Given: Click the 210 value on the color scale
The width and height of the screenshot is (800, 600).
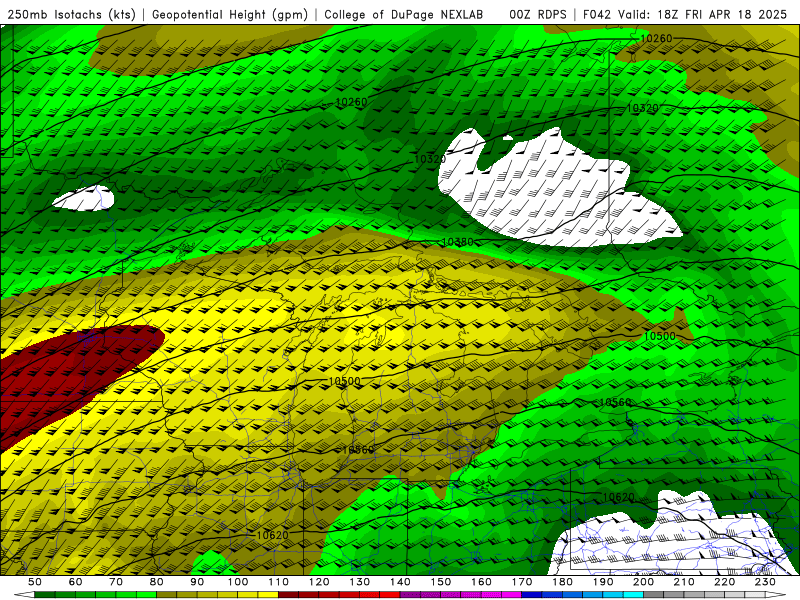Looking at the screenshot, I should pos(684,582).
